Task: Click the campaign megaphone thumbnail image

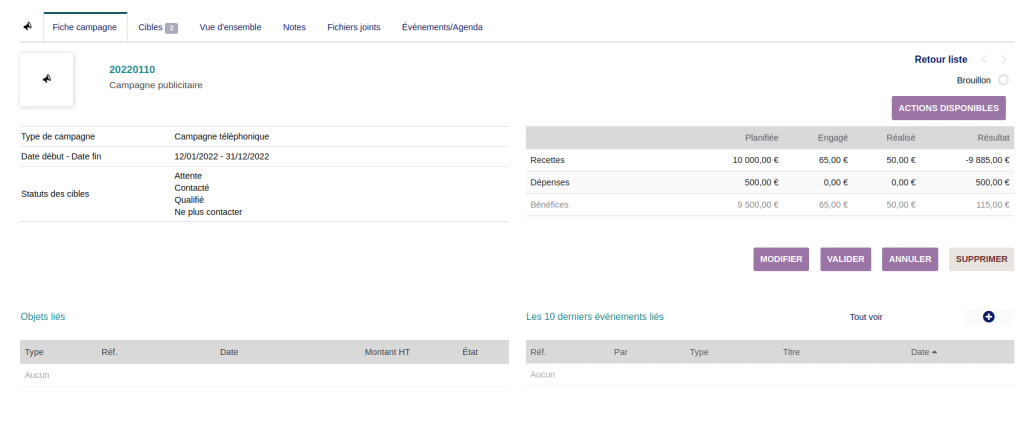Action: click(x=46, y=79)
